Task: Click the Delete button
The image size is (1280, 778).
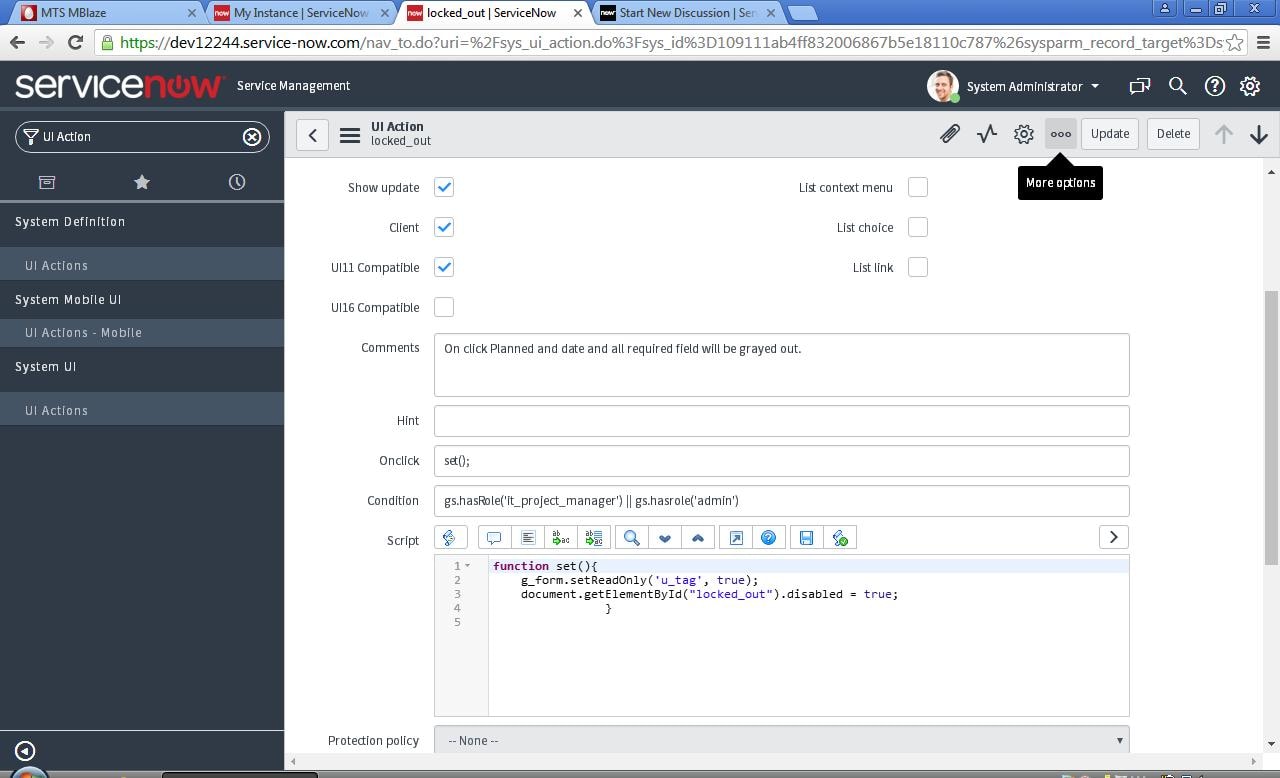Action: [x=1173, y=134]
